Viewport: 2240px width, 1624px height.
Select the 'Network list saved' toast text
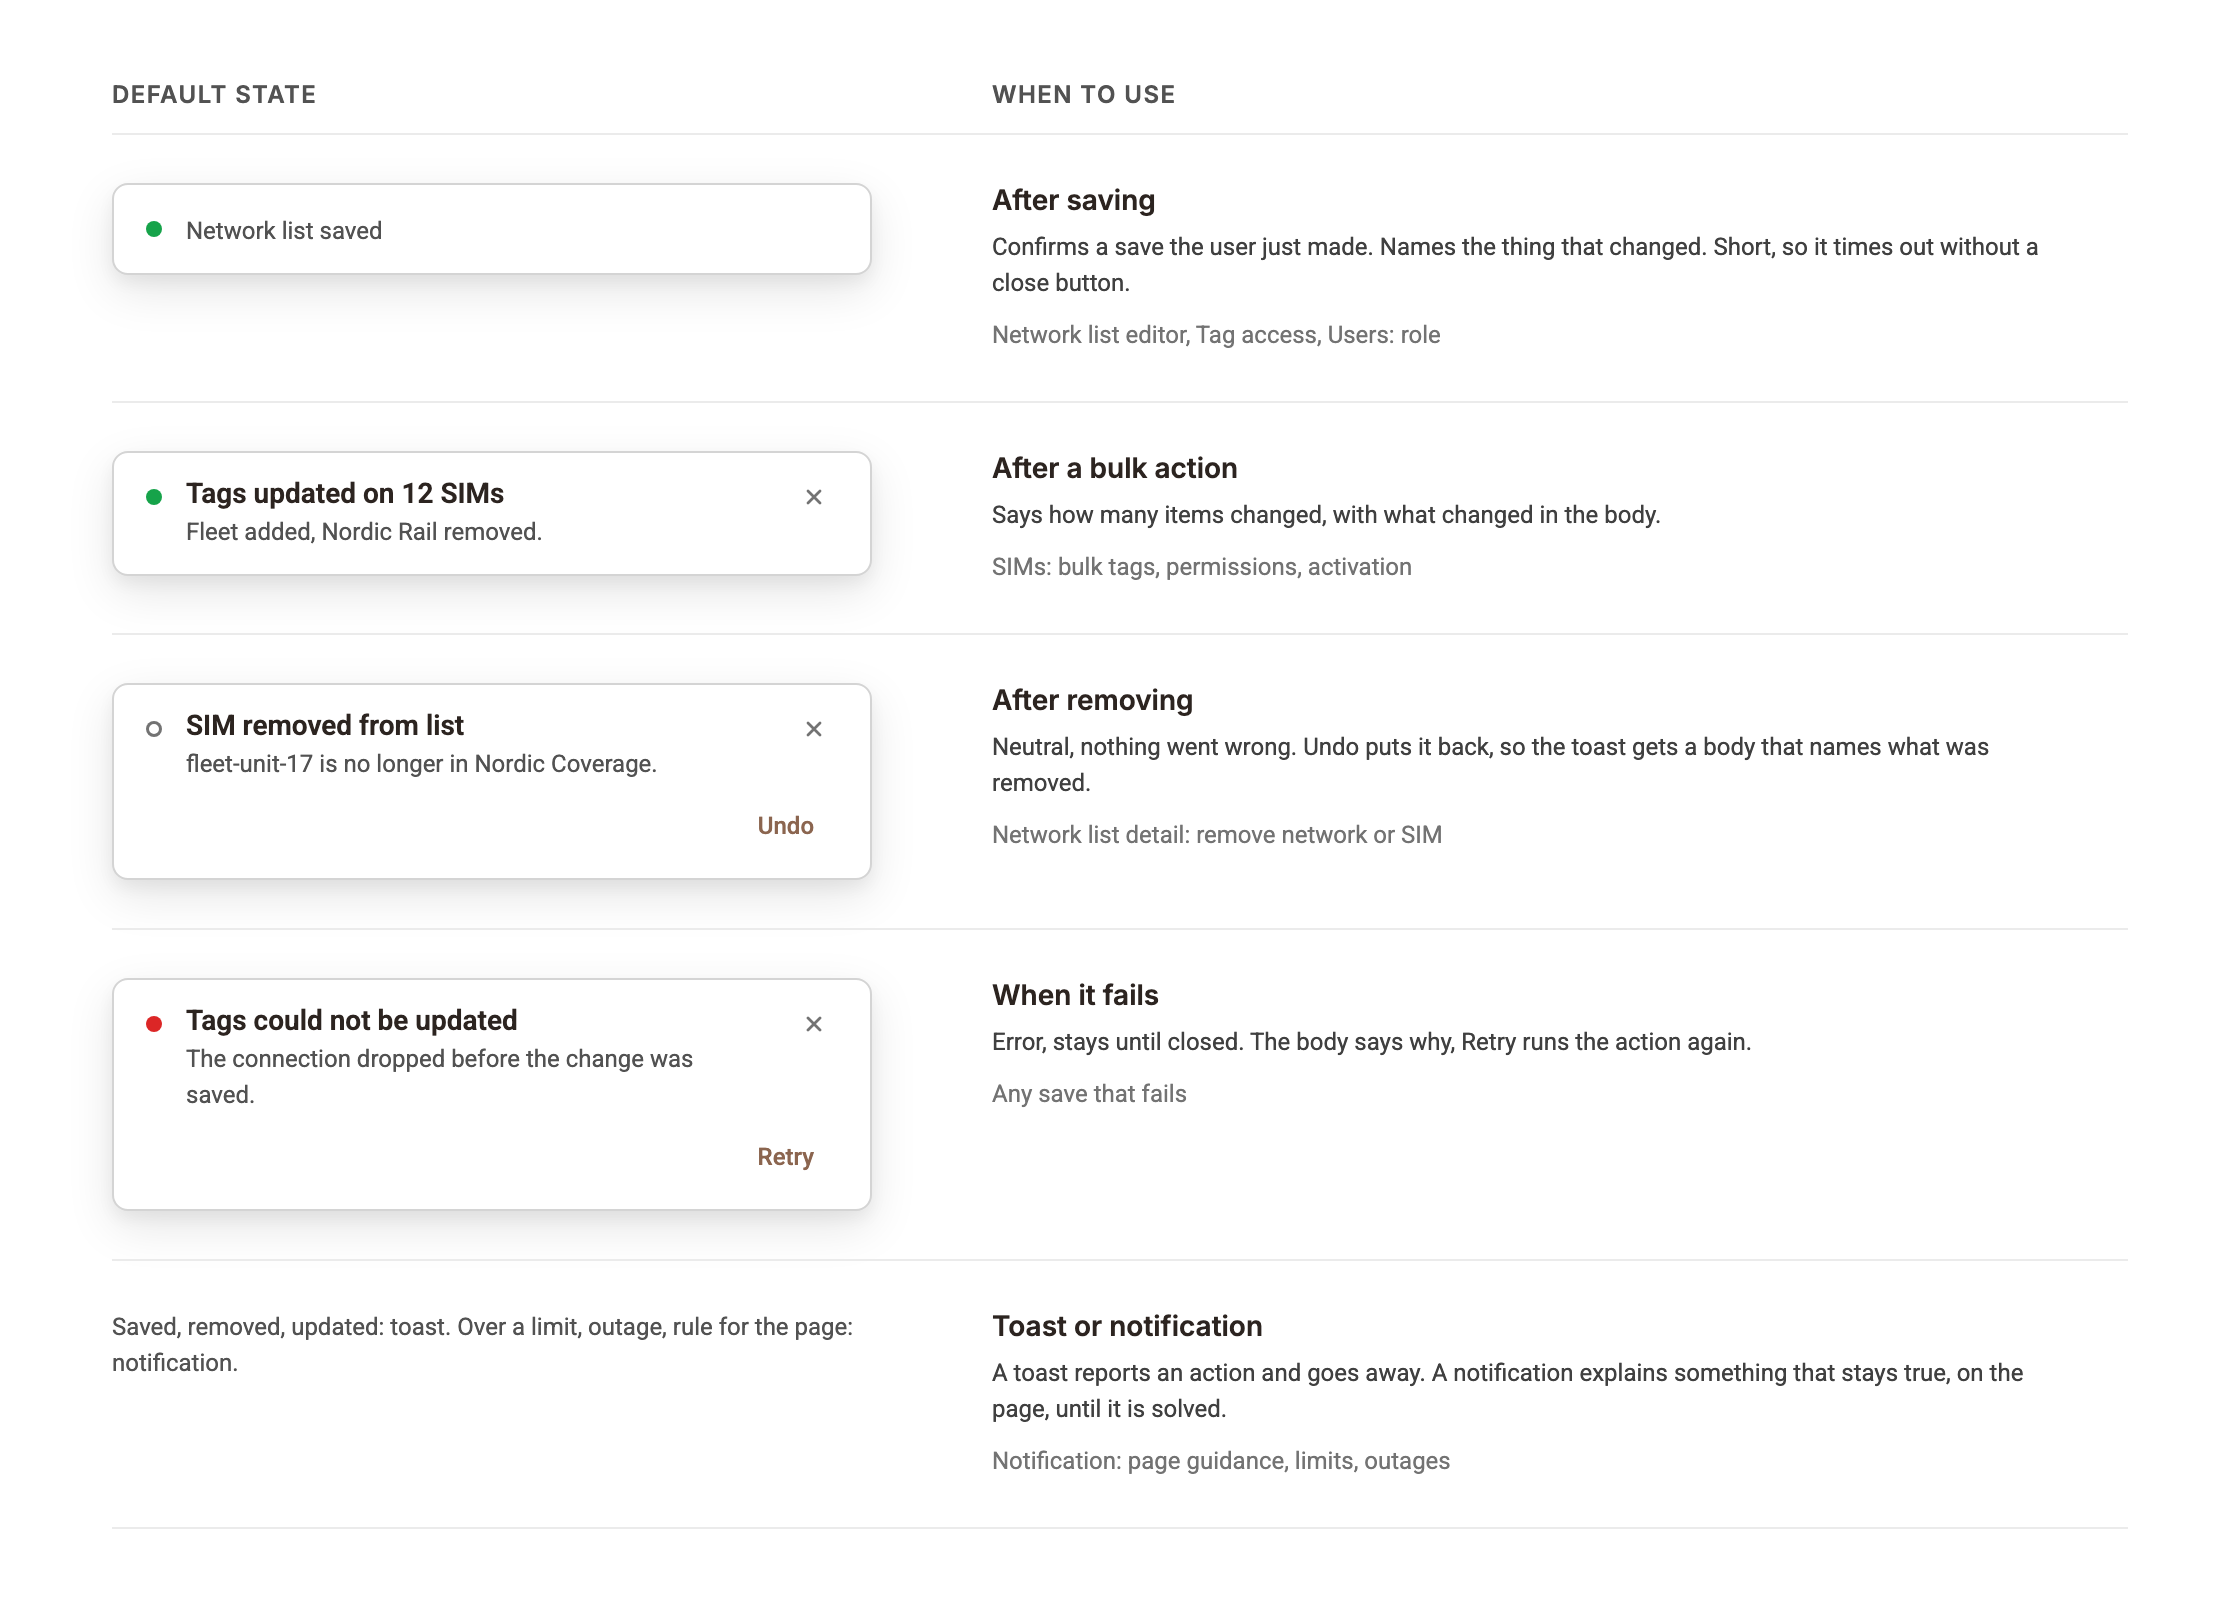[284, 231]
